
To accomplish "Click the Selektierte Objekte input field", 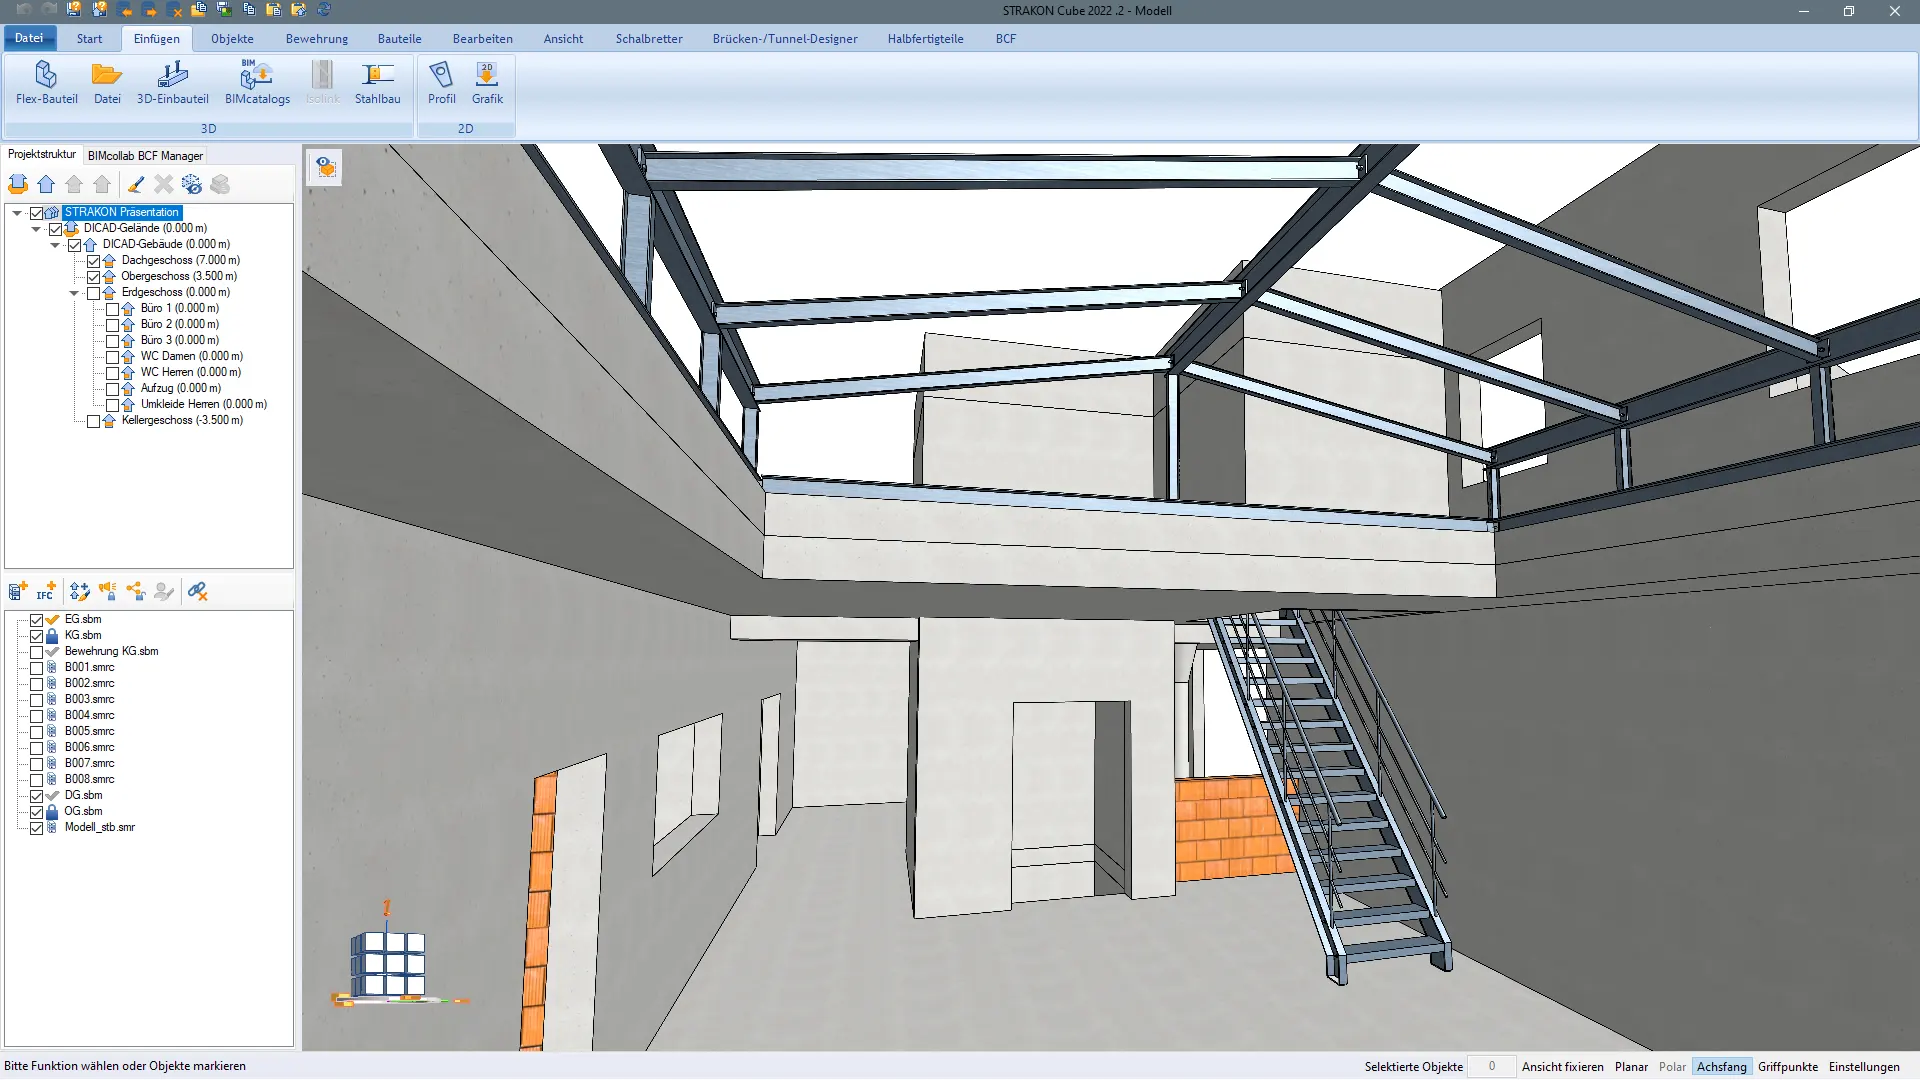I will pyautogui.click(x=1491, y=1065).
